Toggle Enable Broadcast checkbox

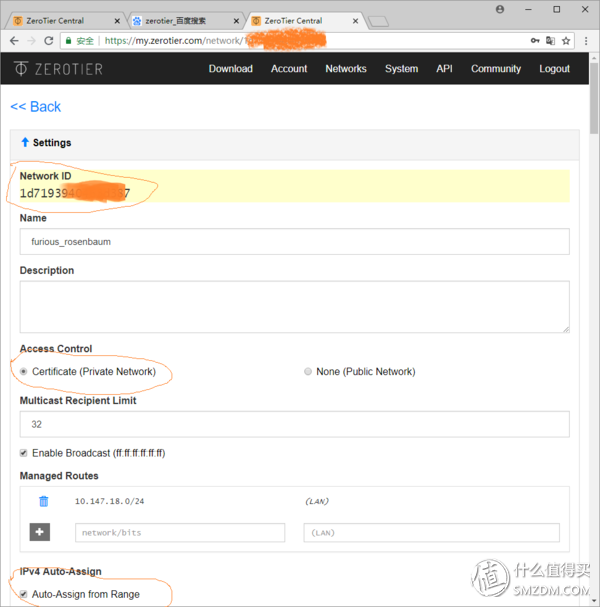(x=24, y=453)
